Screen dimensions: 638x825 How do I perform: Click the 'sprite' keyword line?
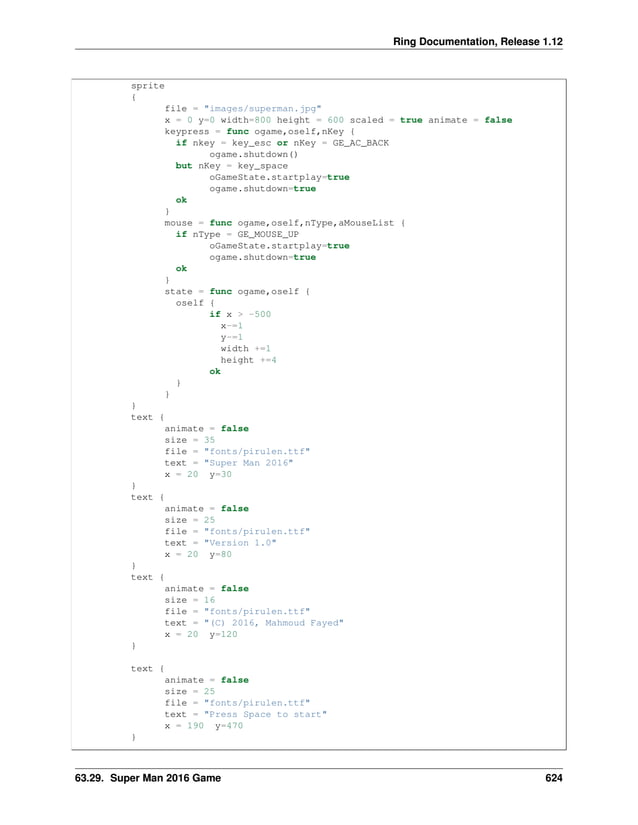point(148,86)
